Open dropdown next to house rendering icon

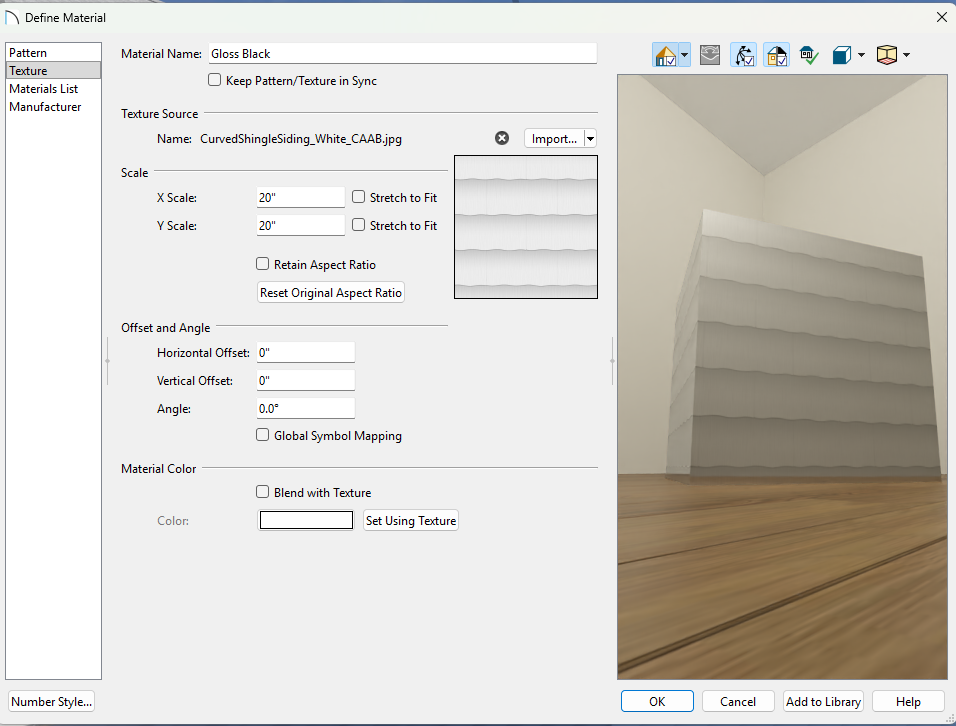684,55
